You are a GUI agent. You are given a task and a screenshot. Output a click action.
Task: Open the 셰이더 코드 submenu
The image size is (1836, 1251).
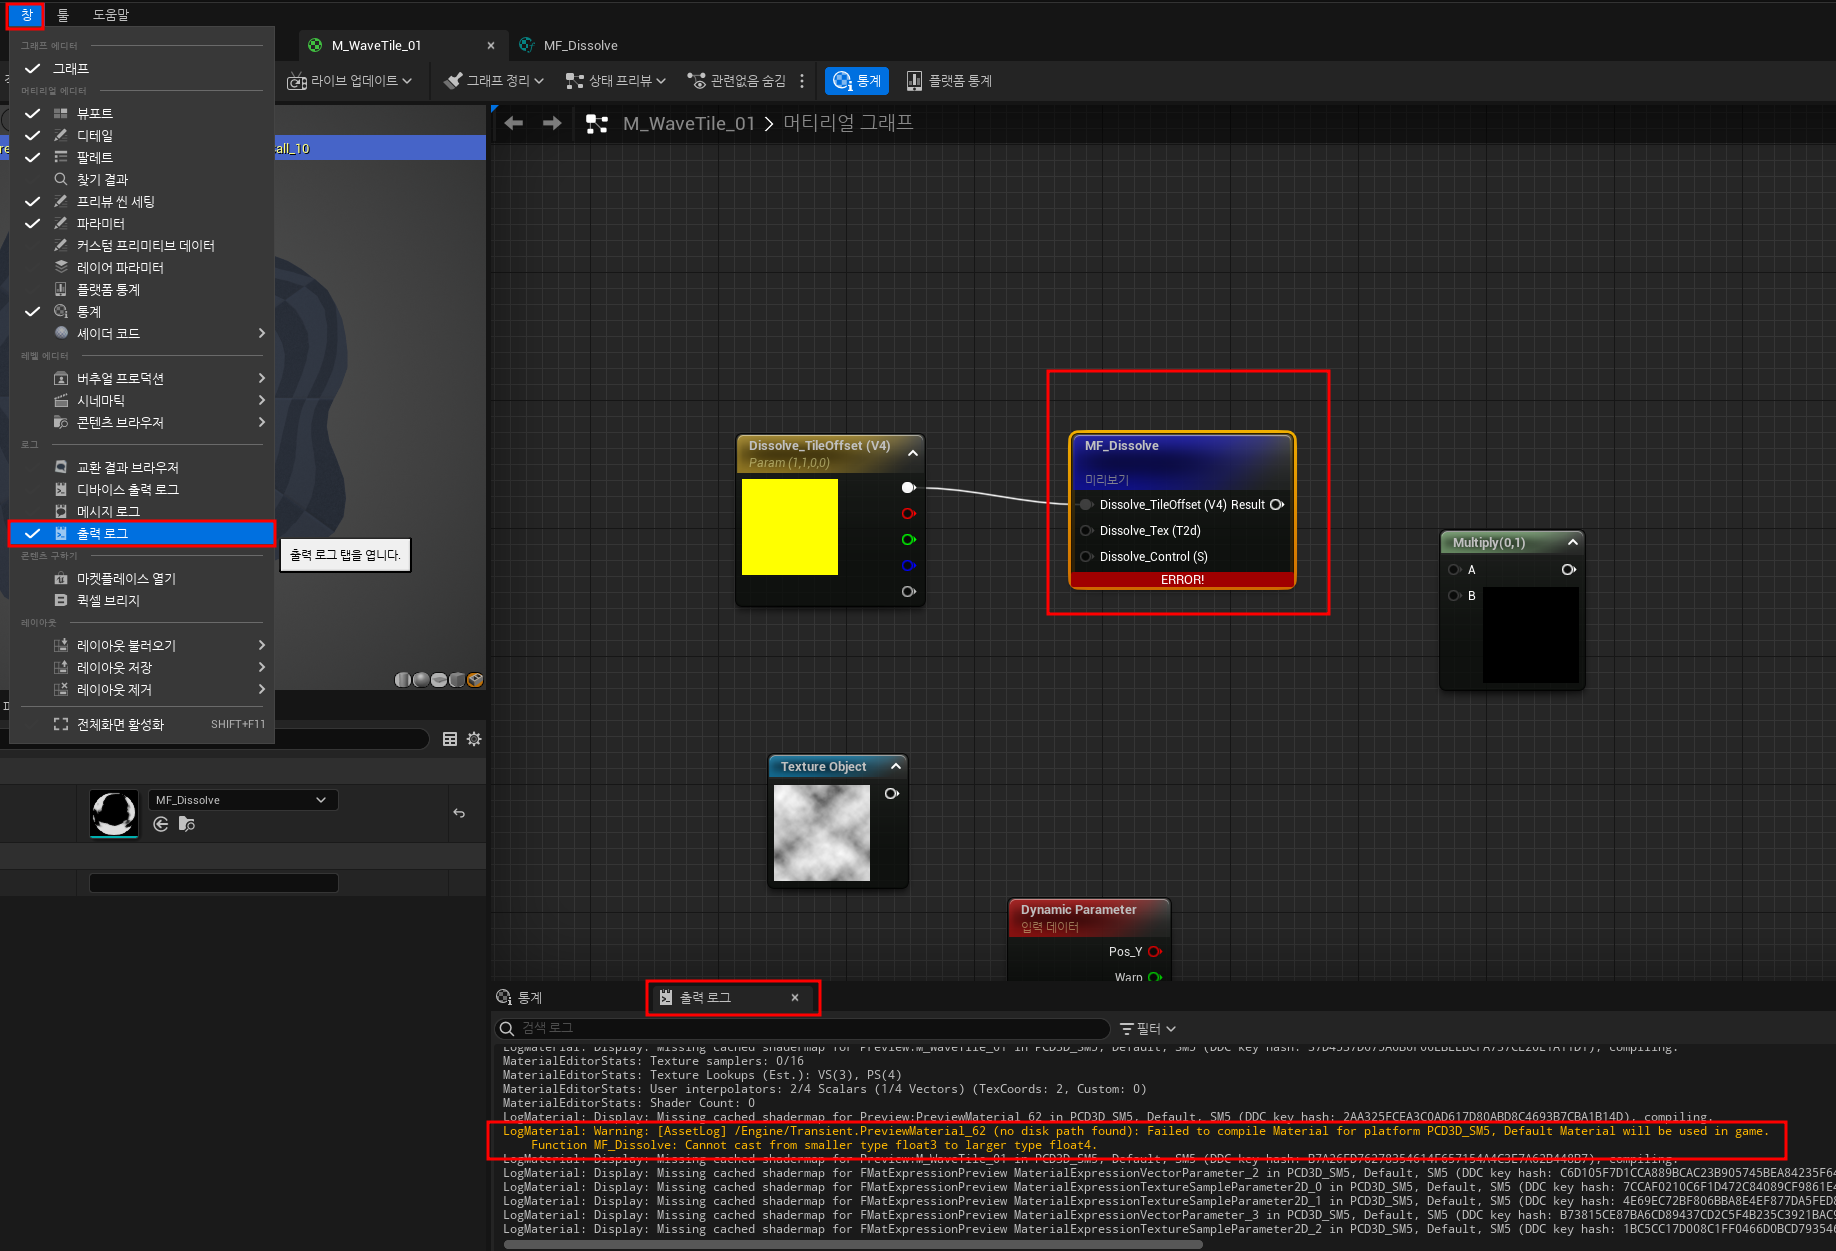coord(108,333)
